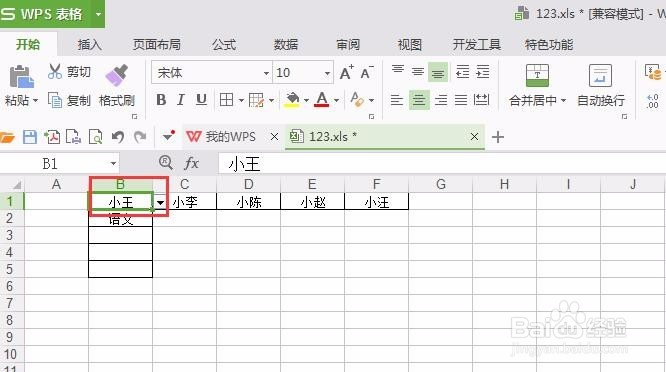
Task: Decrease font size with the A- icon
Action: point(367,73)
